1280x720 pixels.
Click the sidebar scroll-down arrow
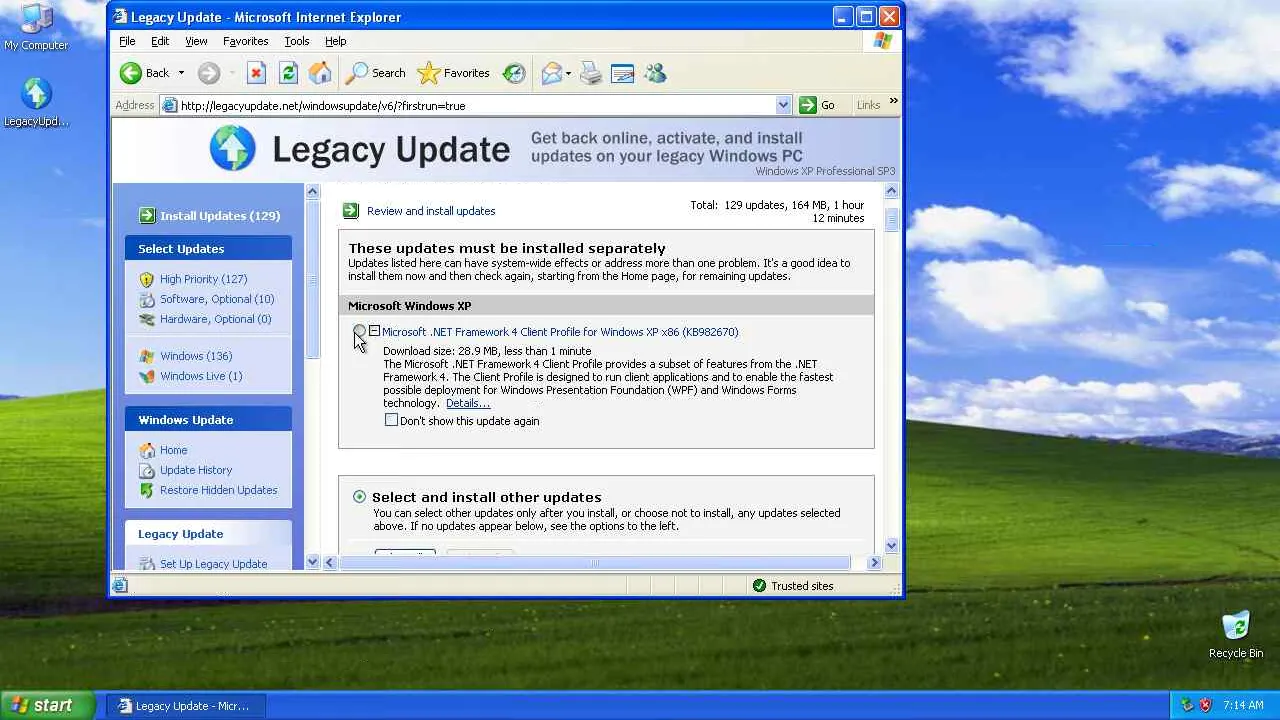tap(312, 563)
